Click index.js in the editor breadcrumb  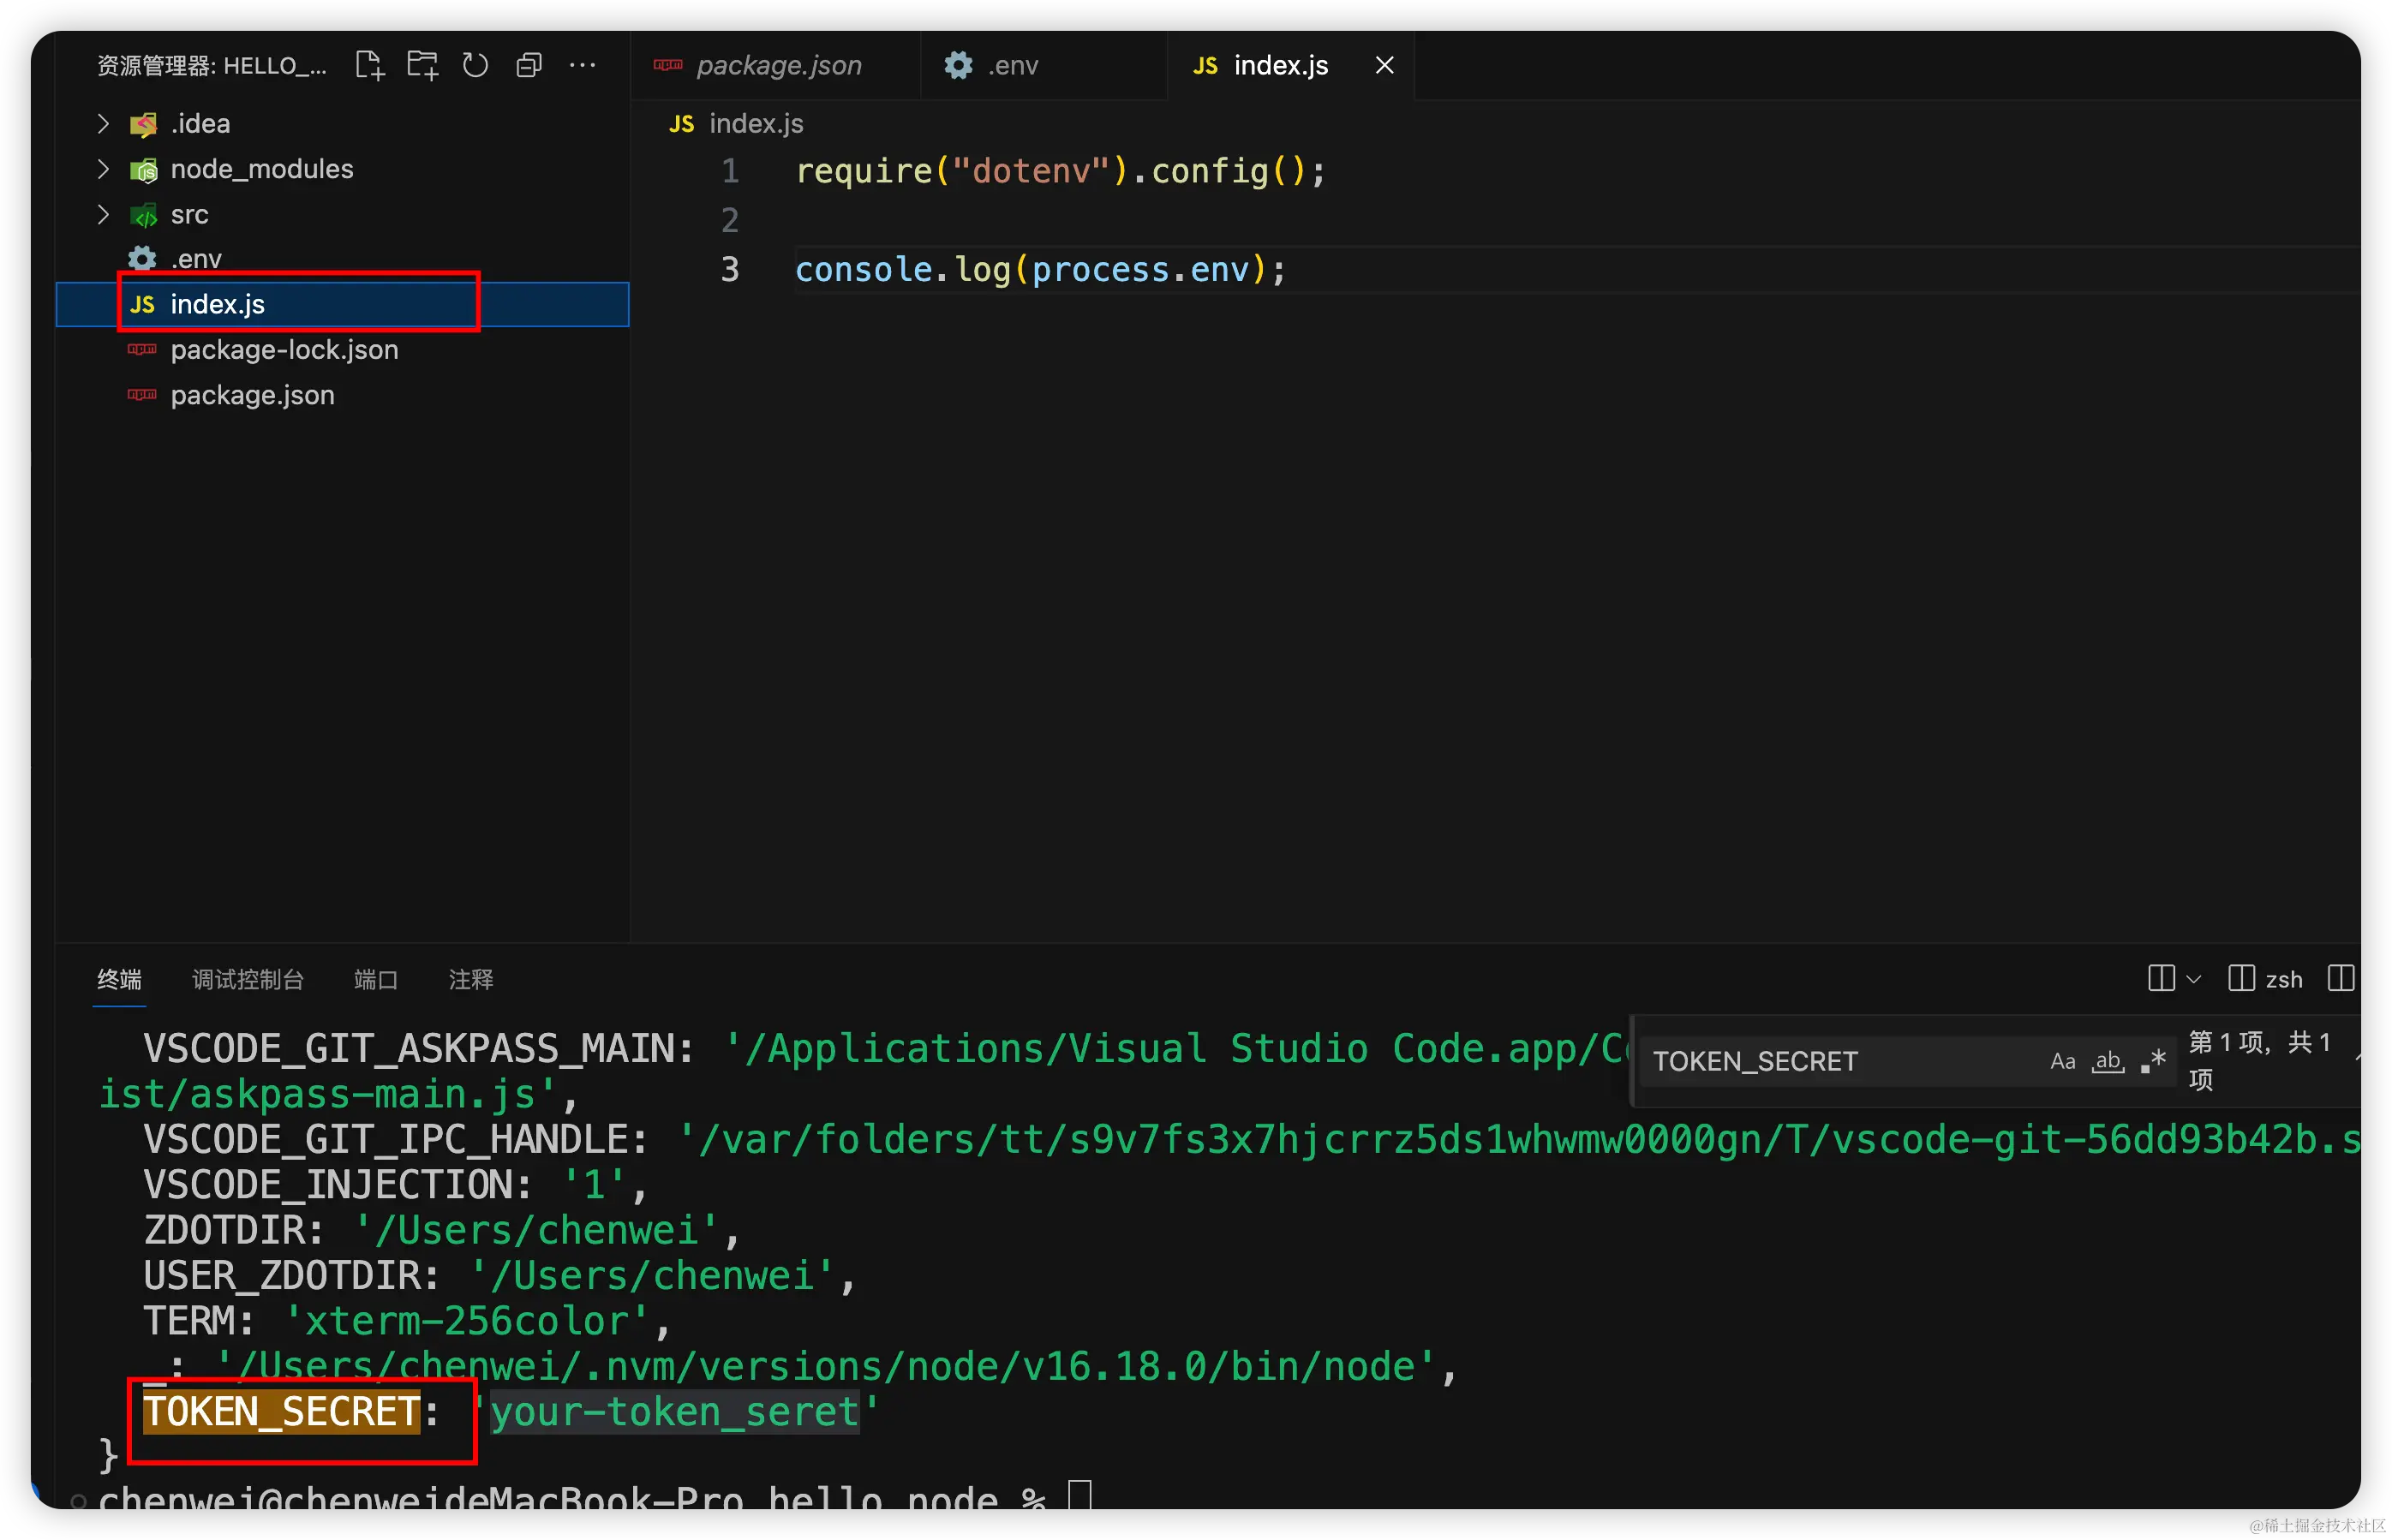pos(755,124)
